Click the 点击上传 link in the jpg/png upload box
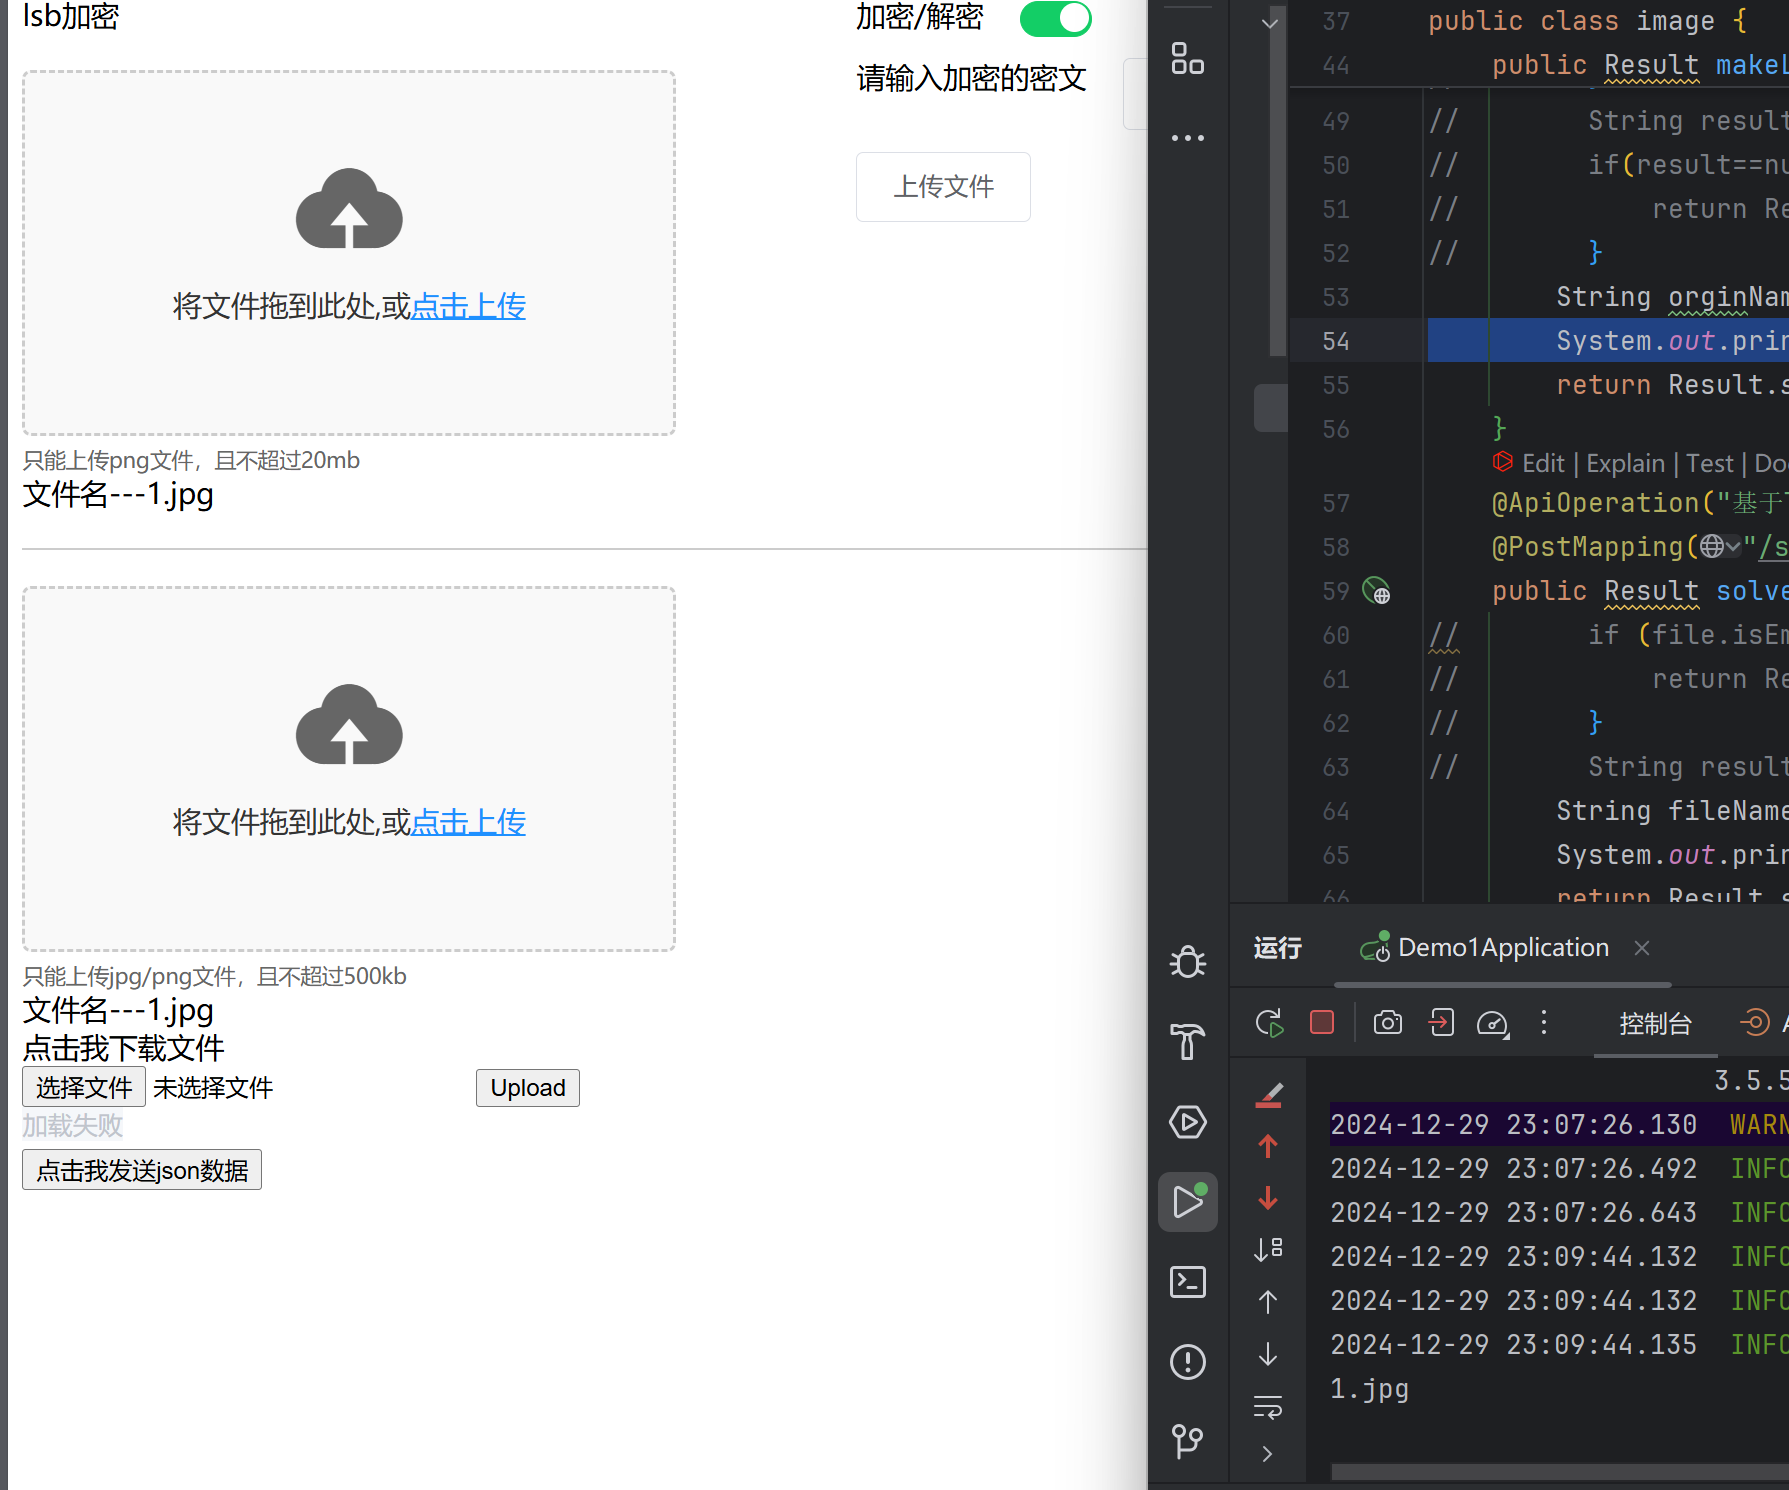 click(x=468, y=822)
